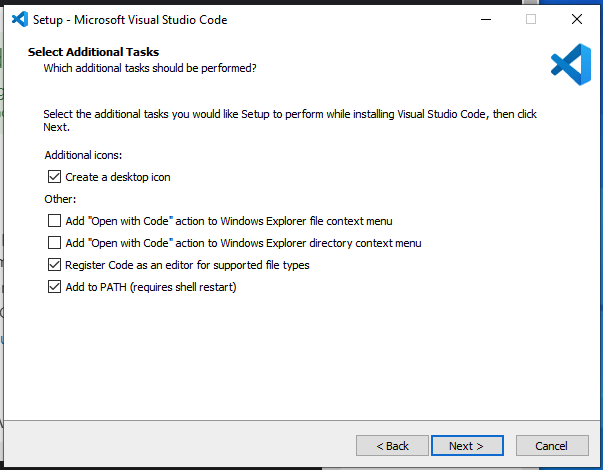The height and width of the screenshot is (470, 603).
Task: Disable Register Code as an editor option
Action: pyautogui.click(x=54, y=265)
